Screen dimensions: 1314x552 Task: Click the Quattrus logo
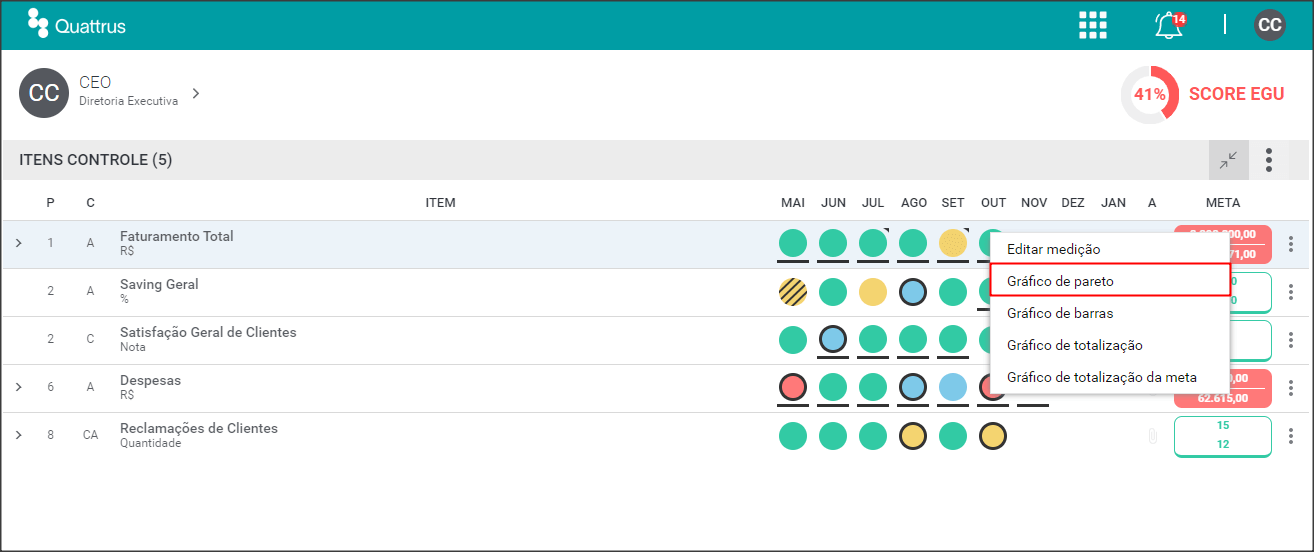[77, 23]
